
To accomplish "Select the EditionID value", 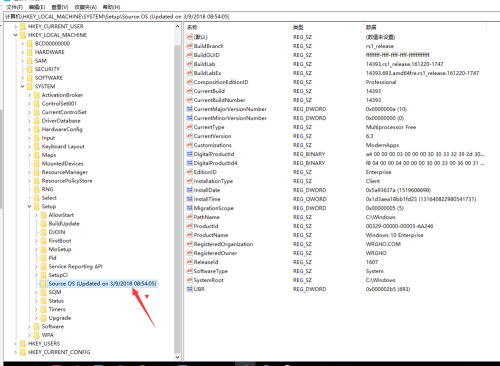I will pos(205,172).
